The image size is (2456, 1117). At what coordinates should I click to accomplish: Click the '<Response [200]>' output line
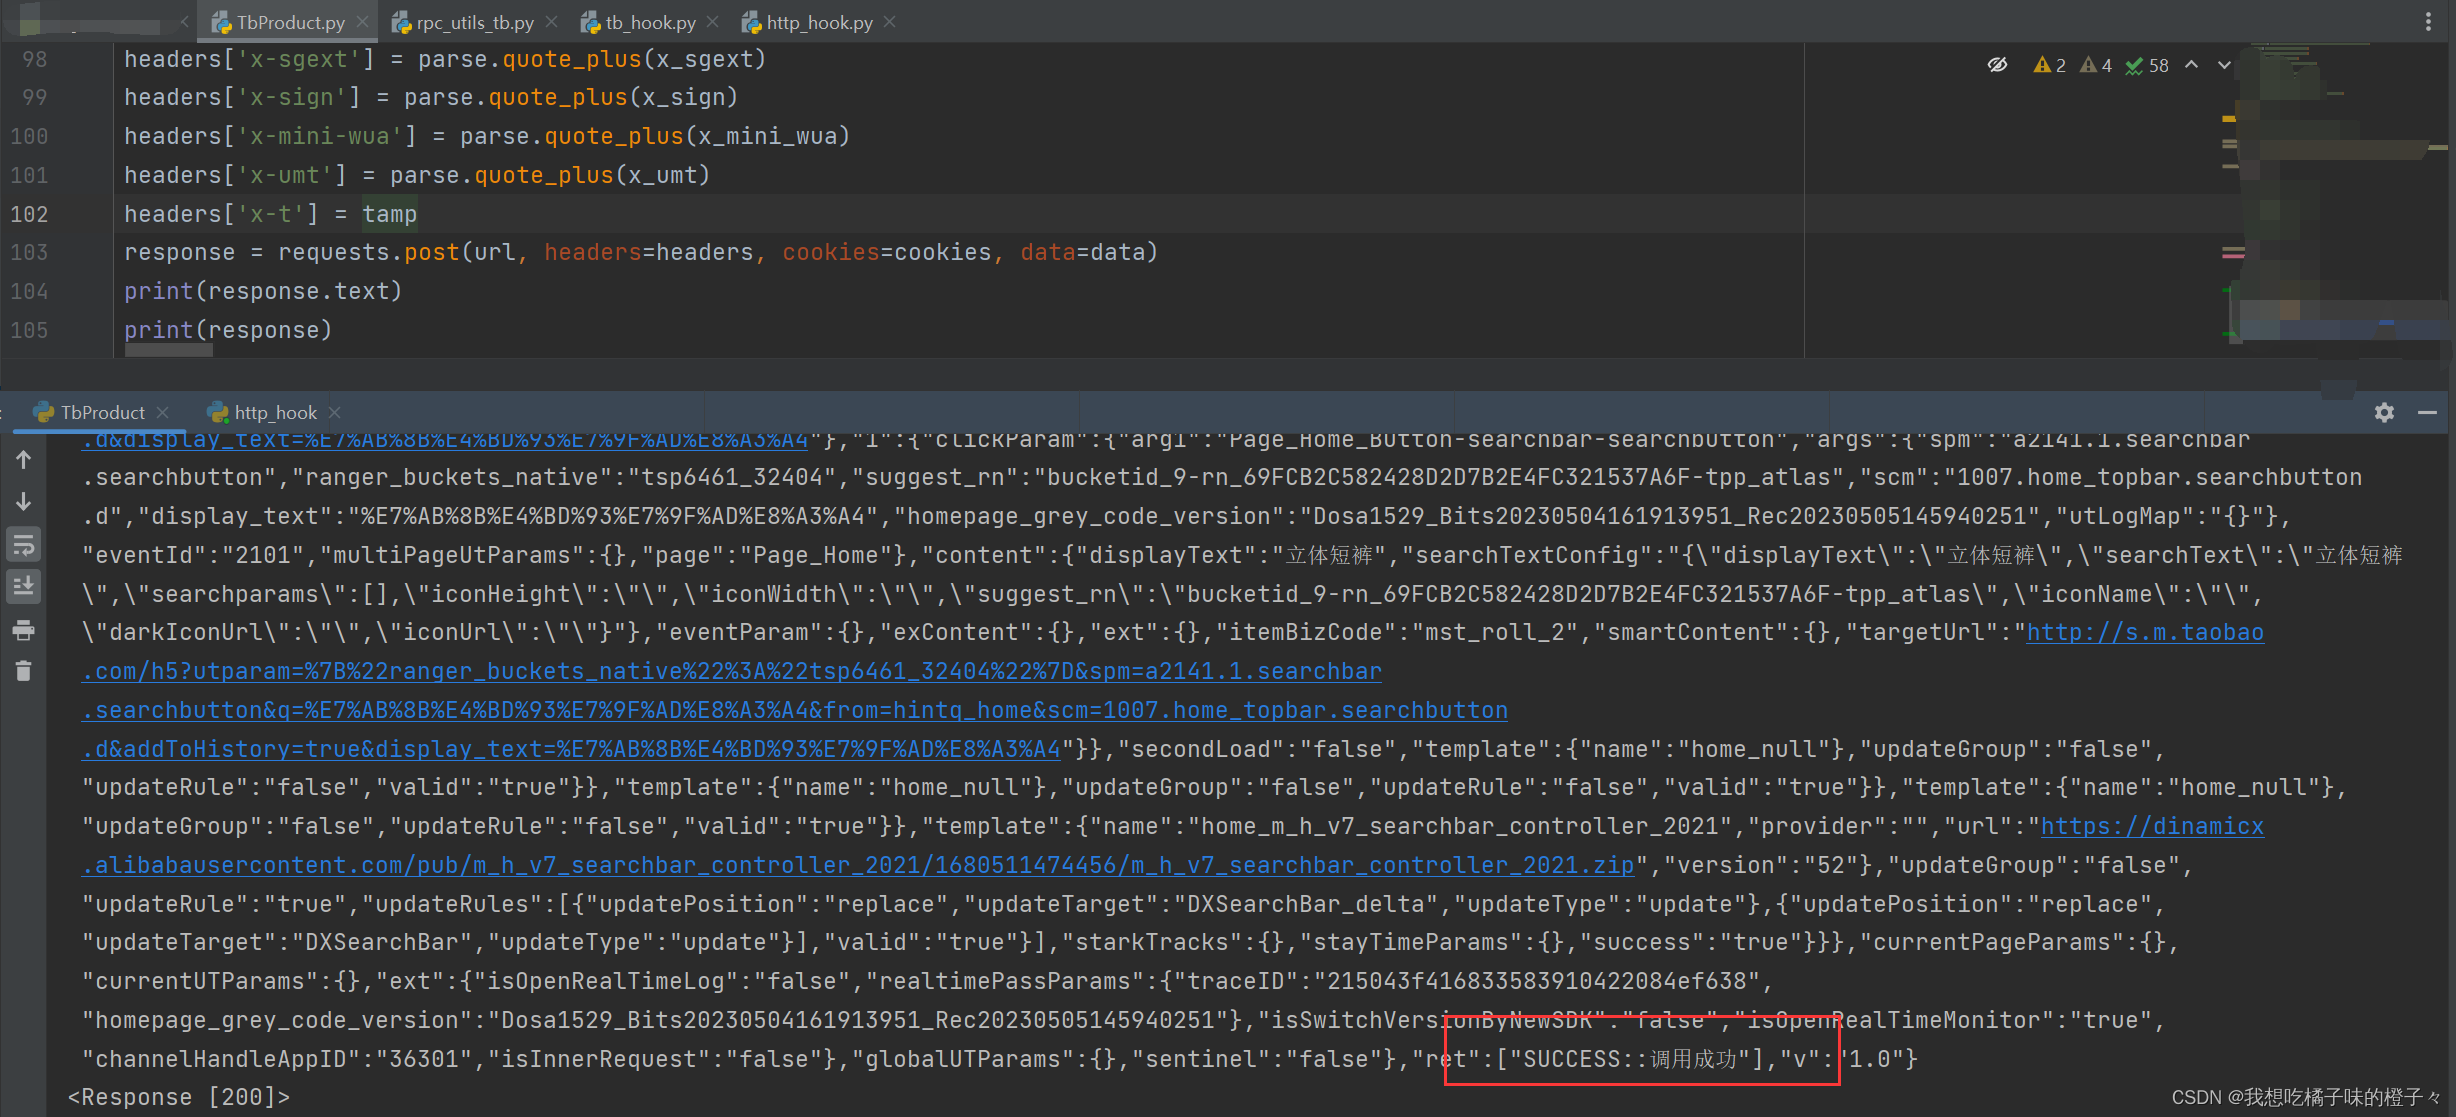(x=179, y=1097)
